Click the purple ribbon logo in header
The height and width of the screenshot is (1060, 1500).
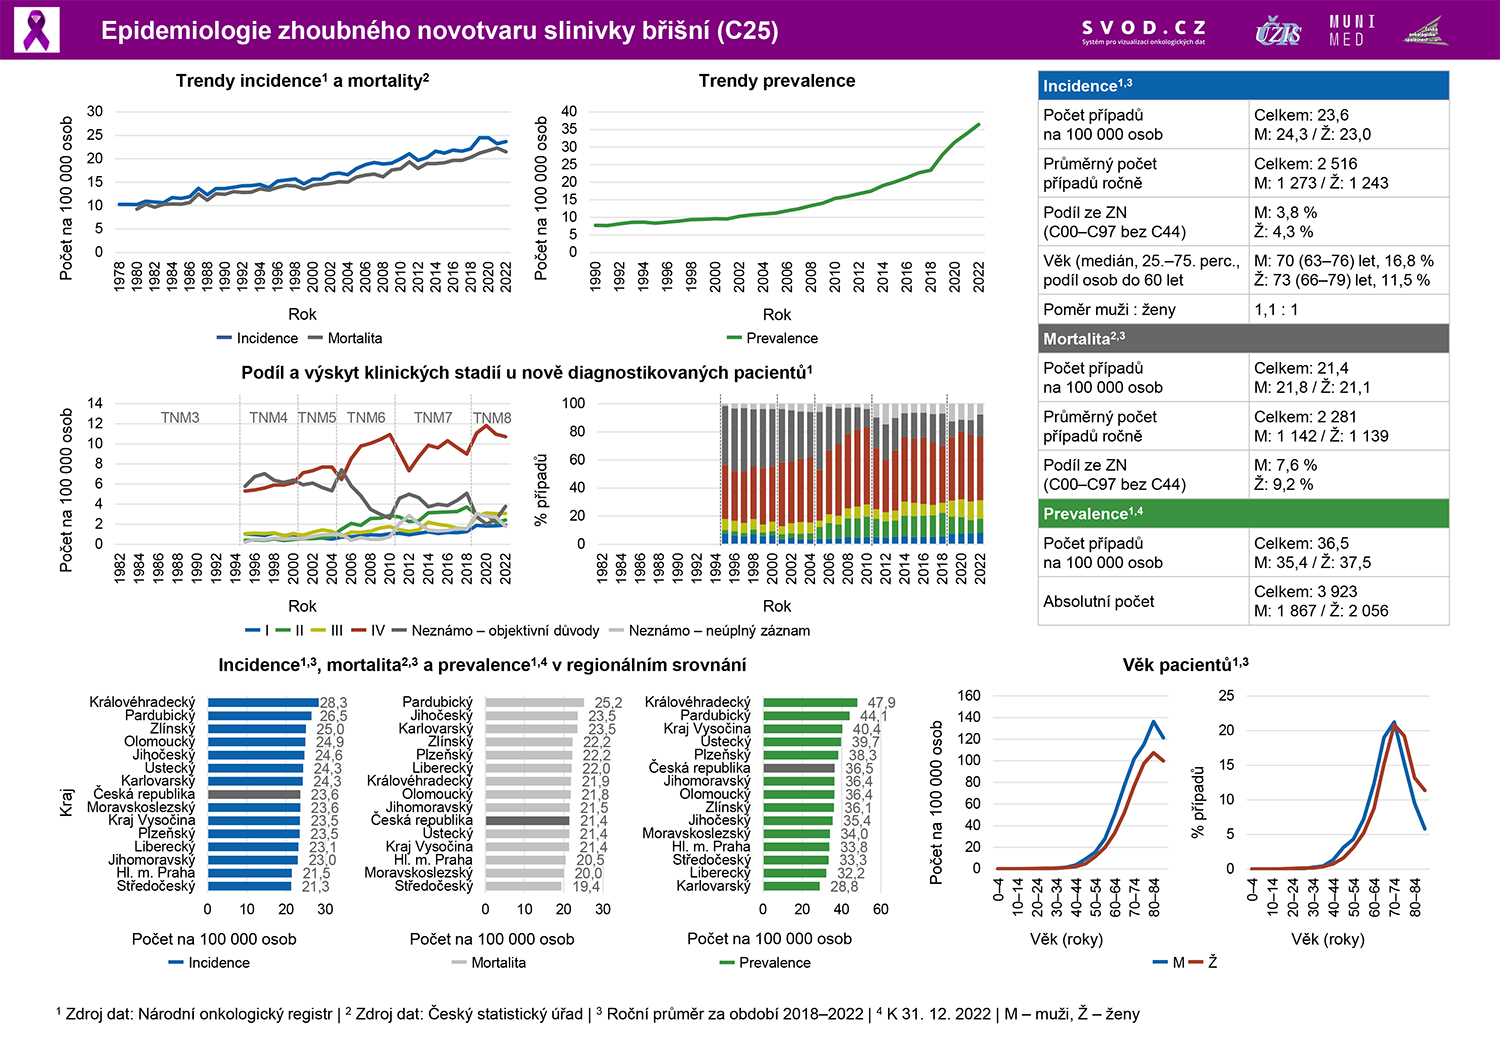pos(37,30)
